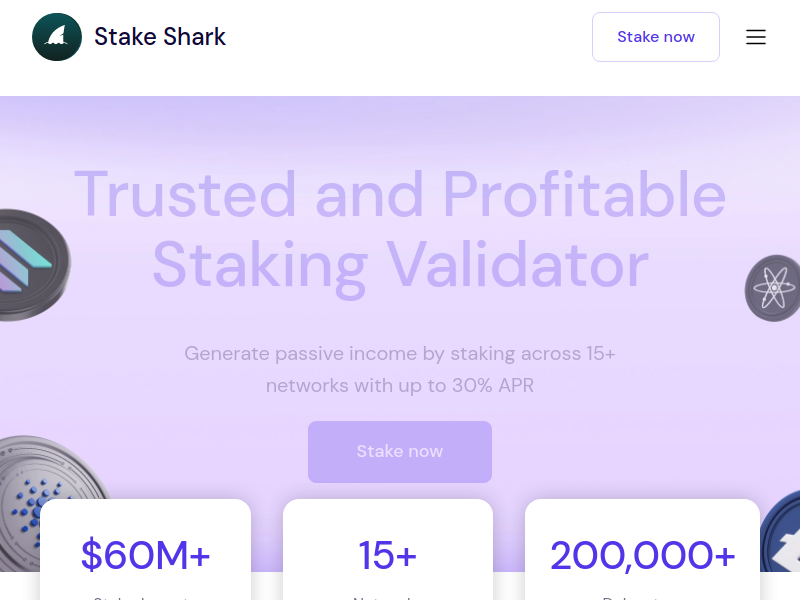Click the Staking Validator headline line

click(x=400, y=265)
